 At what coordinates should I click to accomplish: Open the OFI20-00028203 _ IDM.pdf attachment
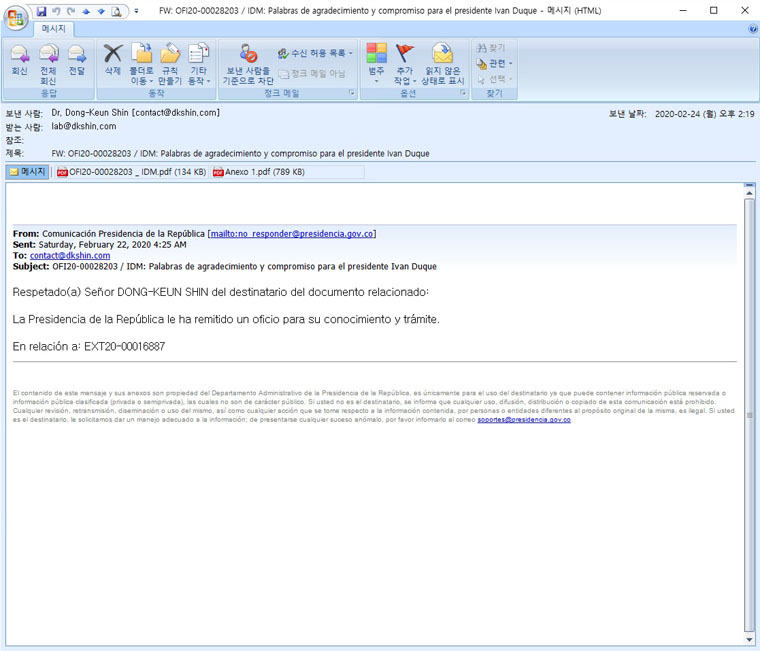[130, 172]
